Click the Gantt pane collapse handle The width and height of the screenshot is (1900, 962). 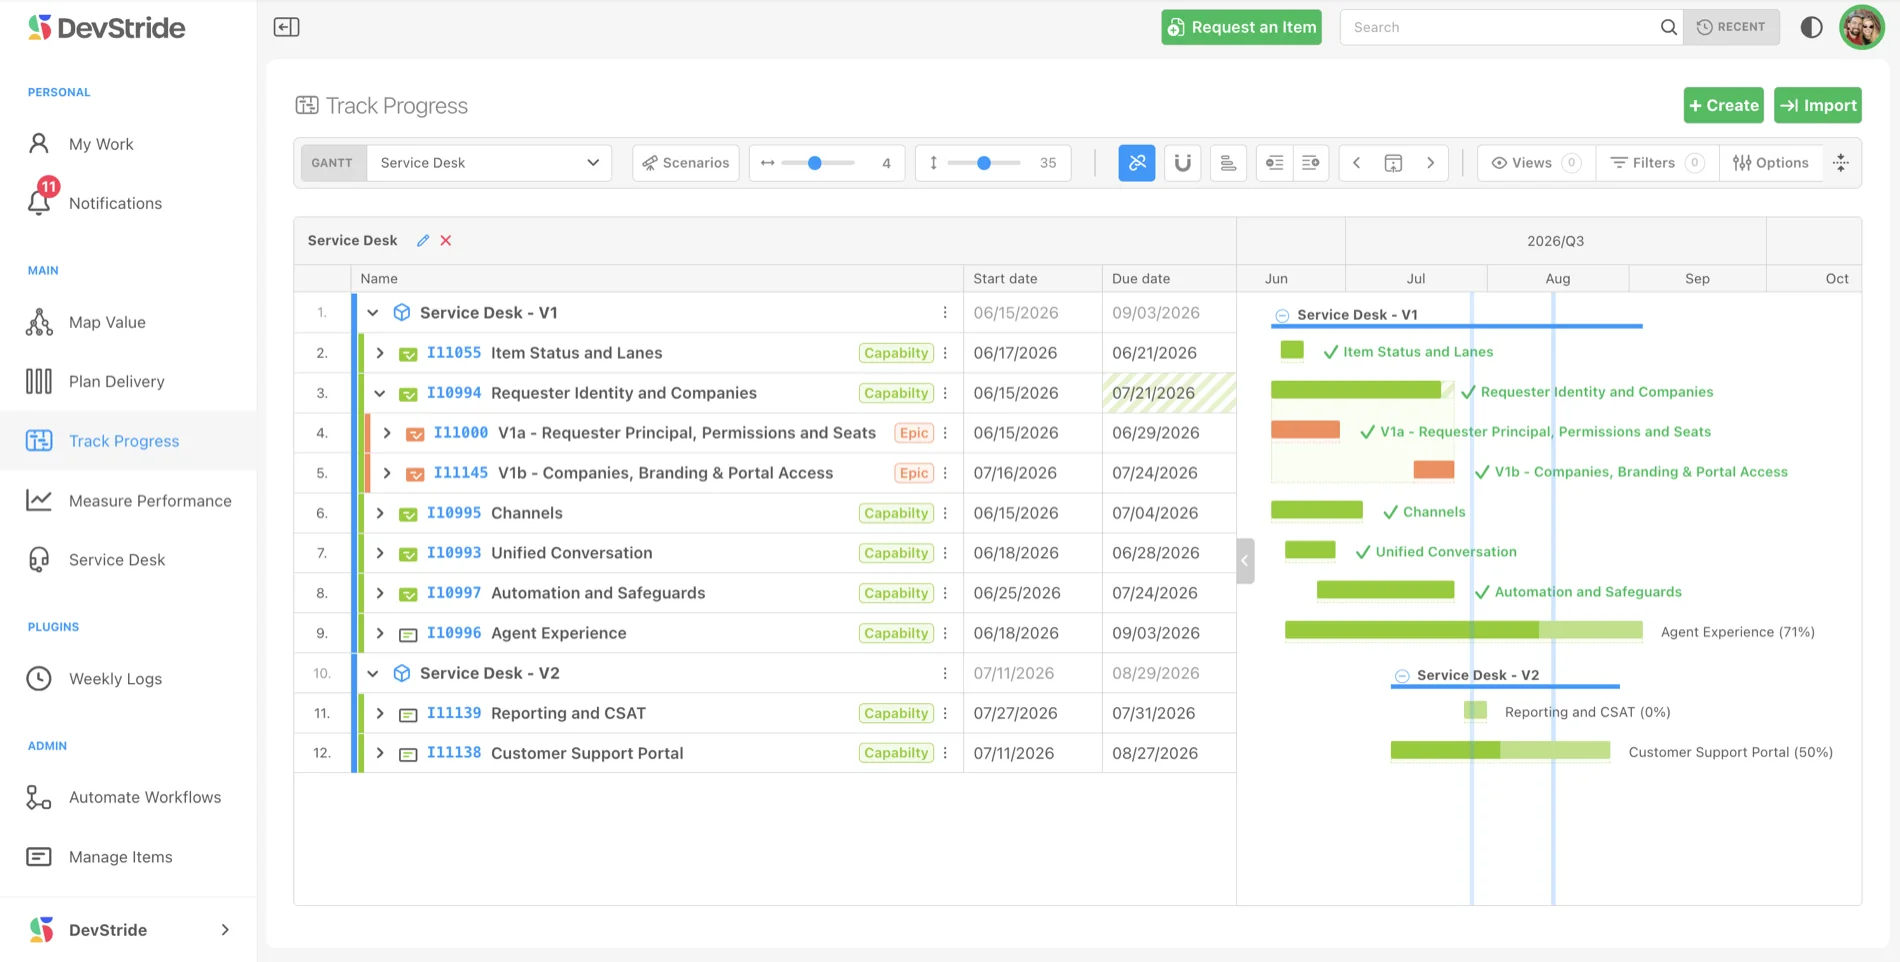pos(1245,561)
